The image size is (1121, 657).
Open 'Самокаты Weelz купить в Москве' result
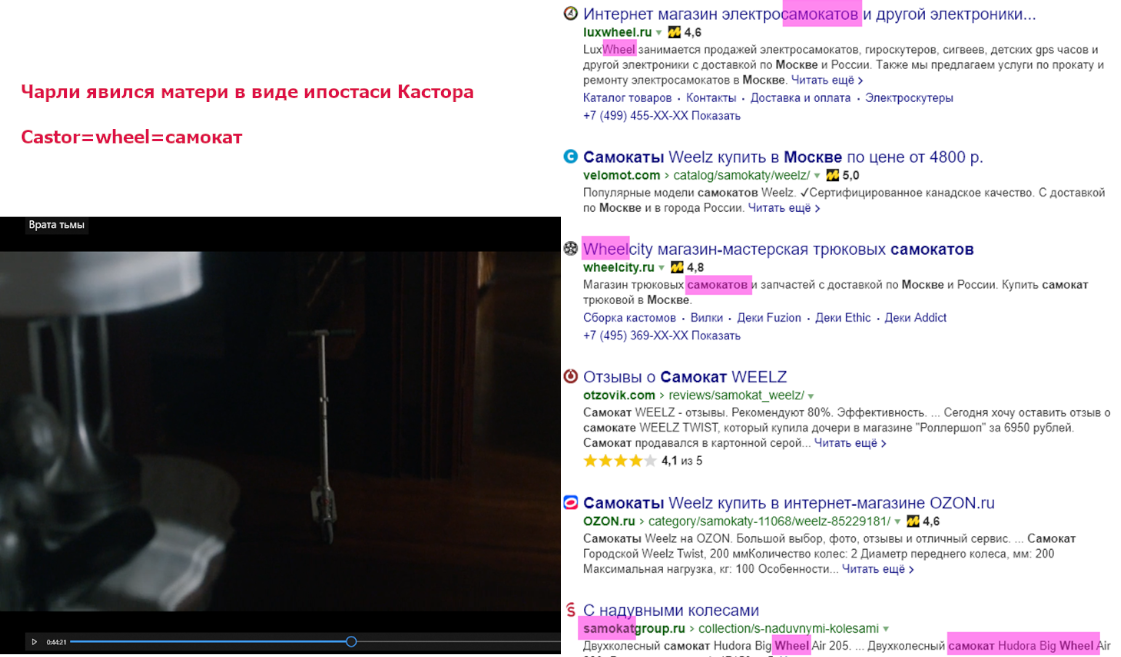(x=783, y=157)
